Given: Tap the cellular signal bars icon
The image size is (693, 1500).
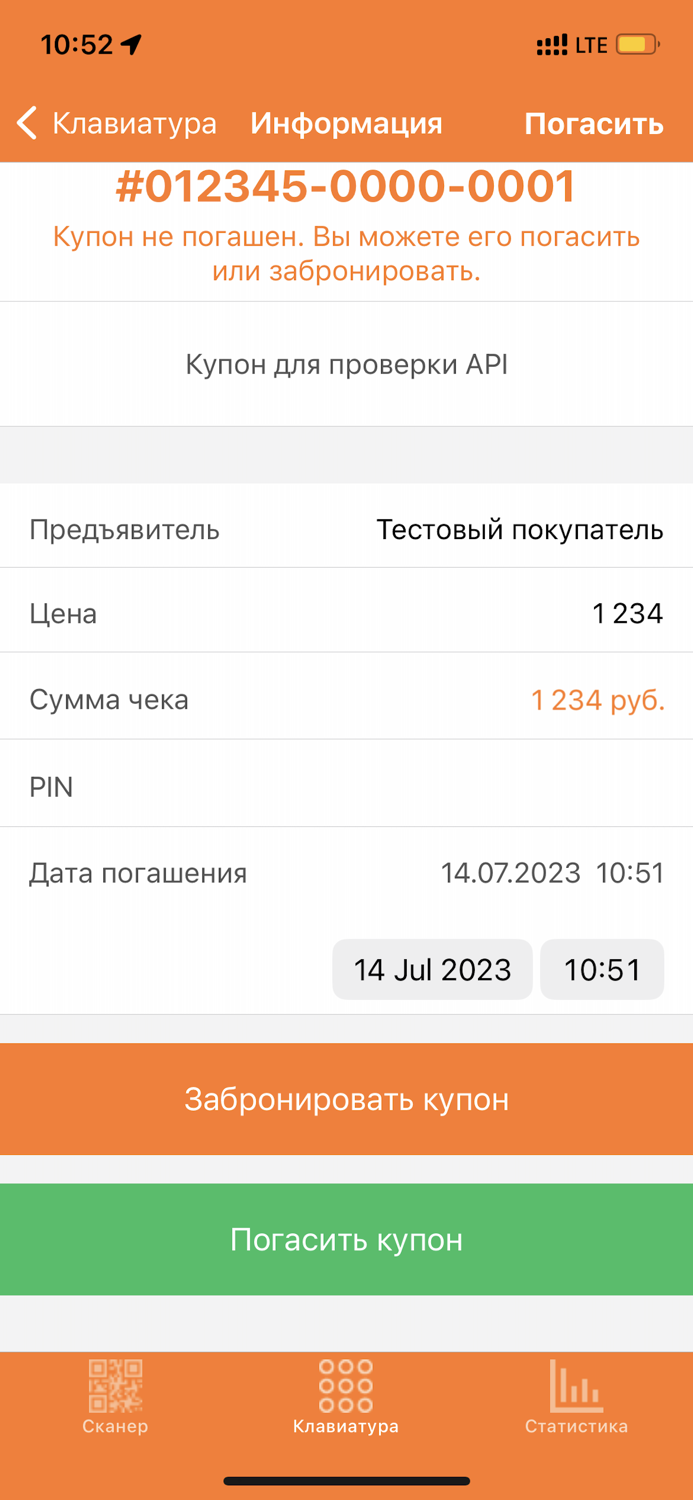Looking at the screenshot, I should [552, 44].
